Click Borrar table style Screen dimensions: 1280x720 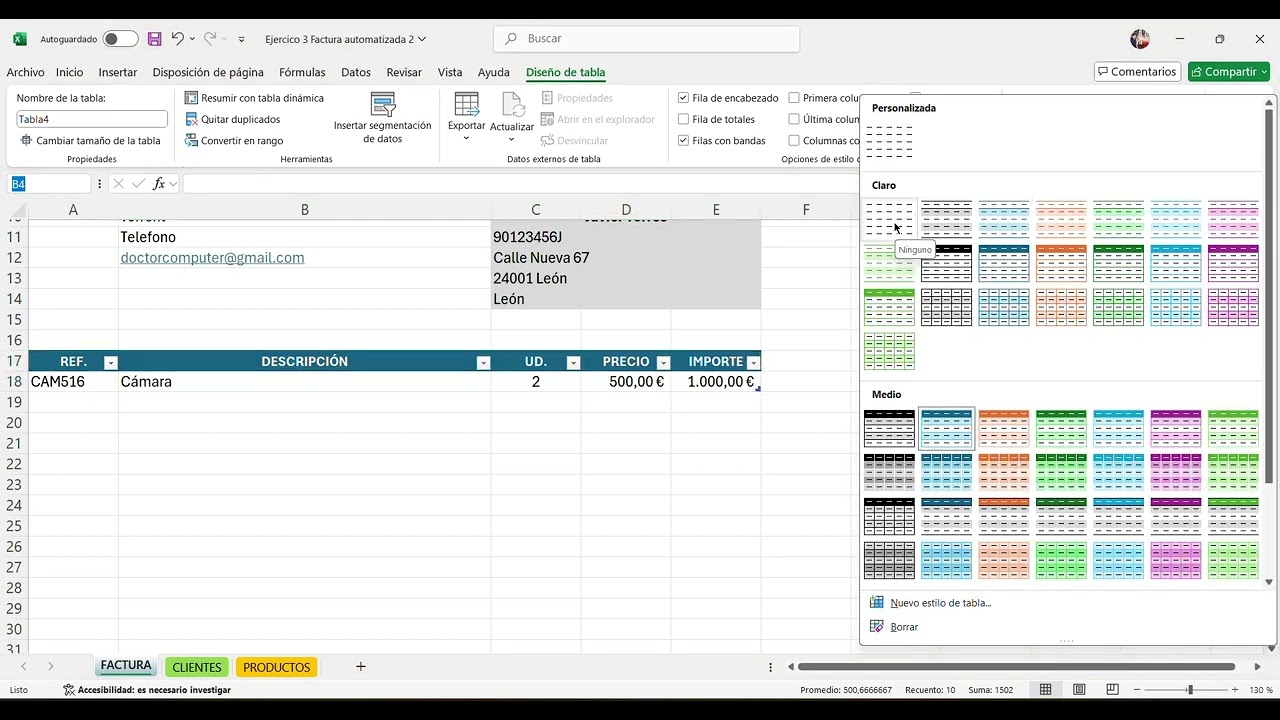coord(893,627)
